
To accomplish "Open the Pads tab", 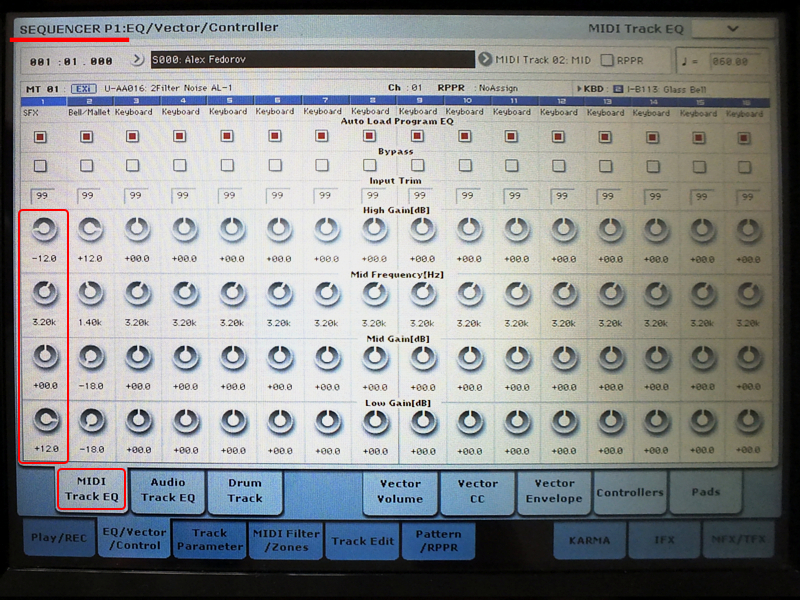I will click(x=706, y=492).
